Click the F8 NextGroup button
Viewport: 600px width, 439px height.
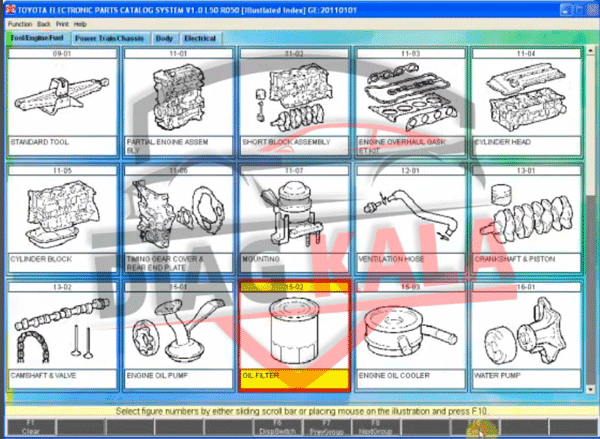coord(376,427)
